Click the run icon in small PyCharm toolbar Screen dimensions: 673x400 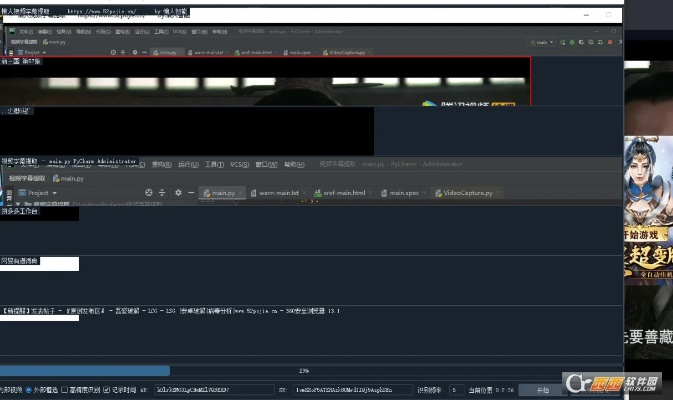click(x=563, y=42)
